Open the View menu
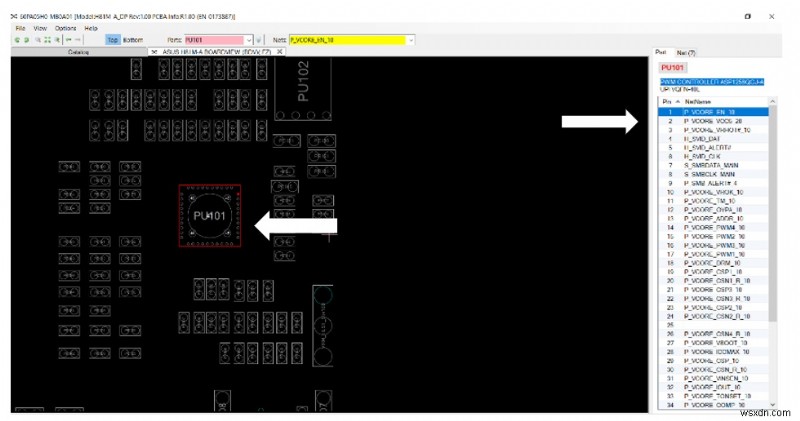800x421 pixels. pyautogui.click(x=40, y=29)
